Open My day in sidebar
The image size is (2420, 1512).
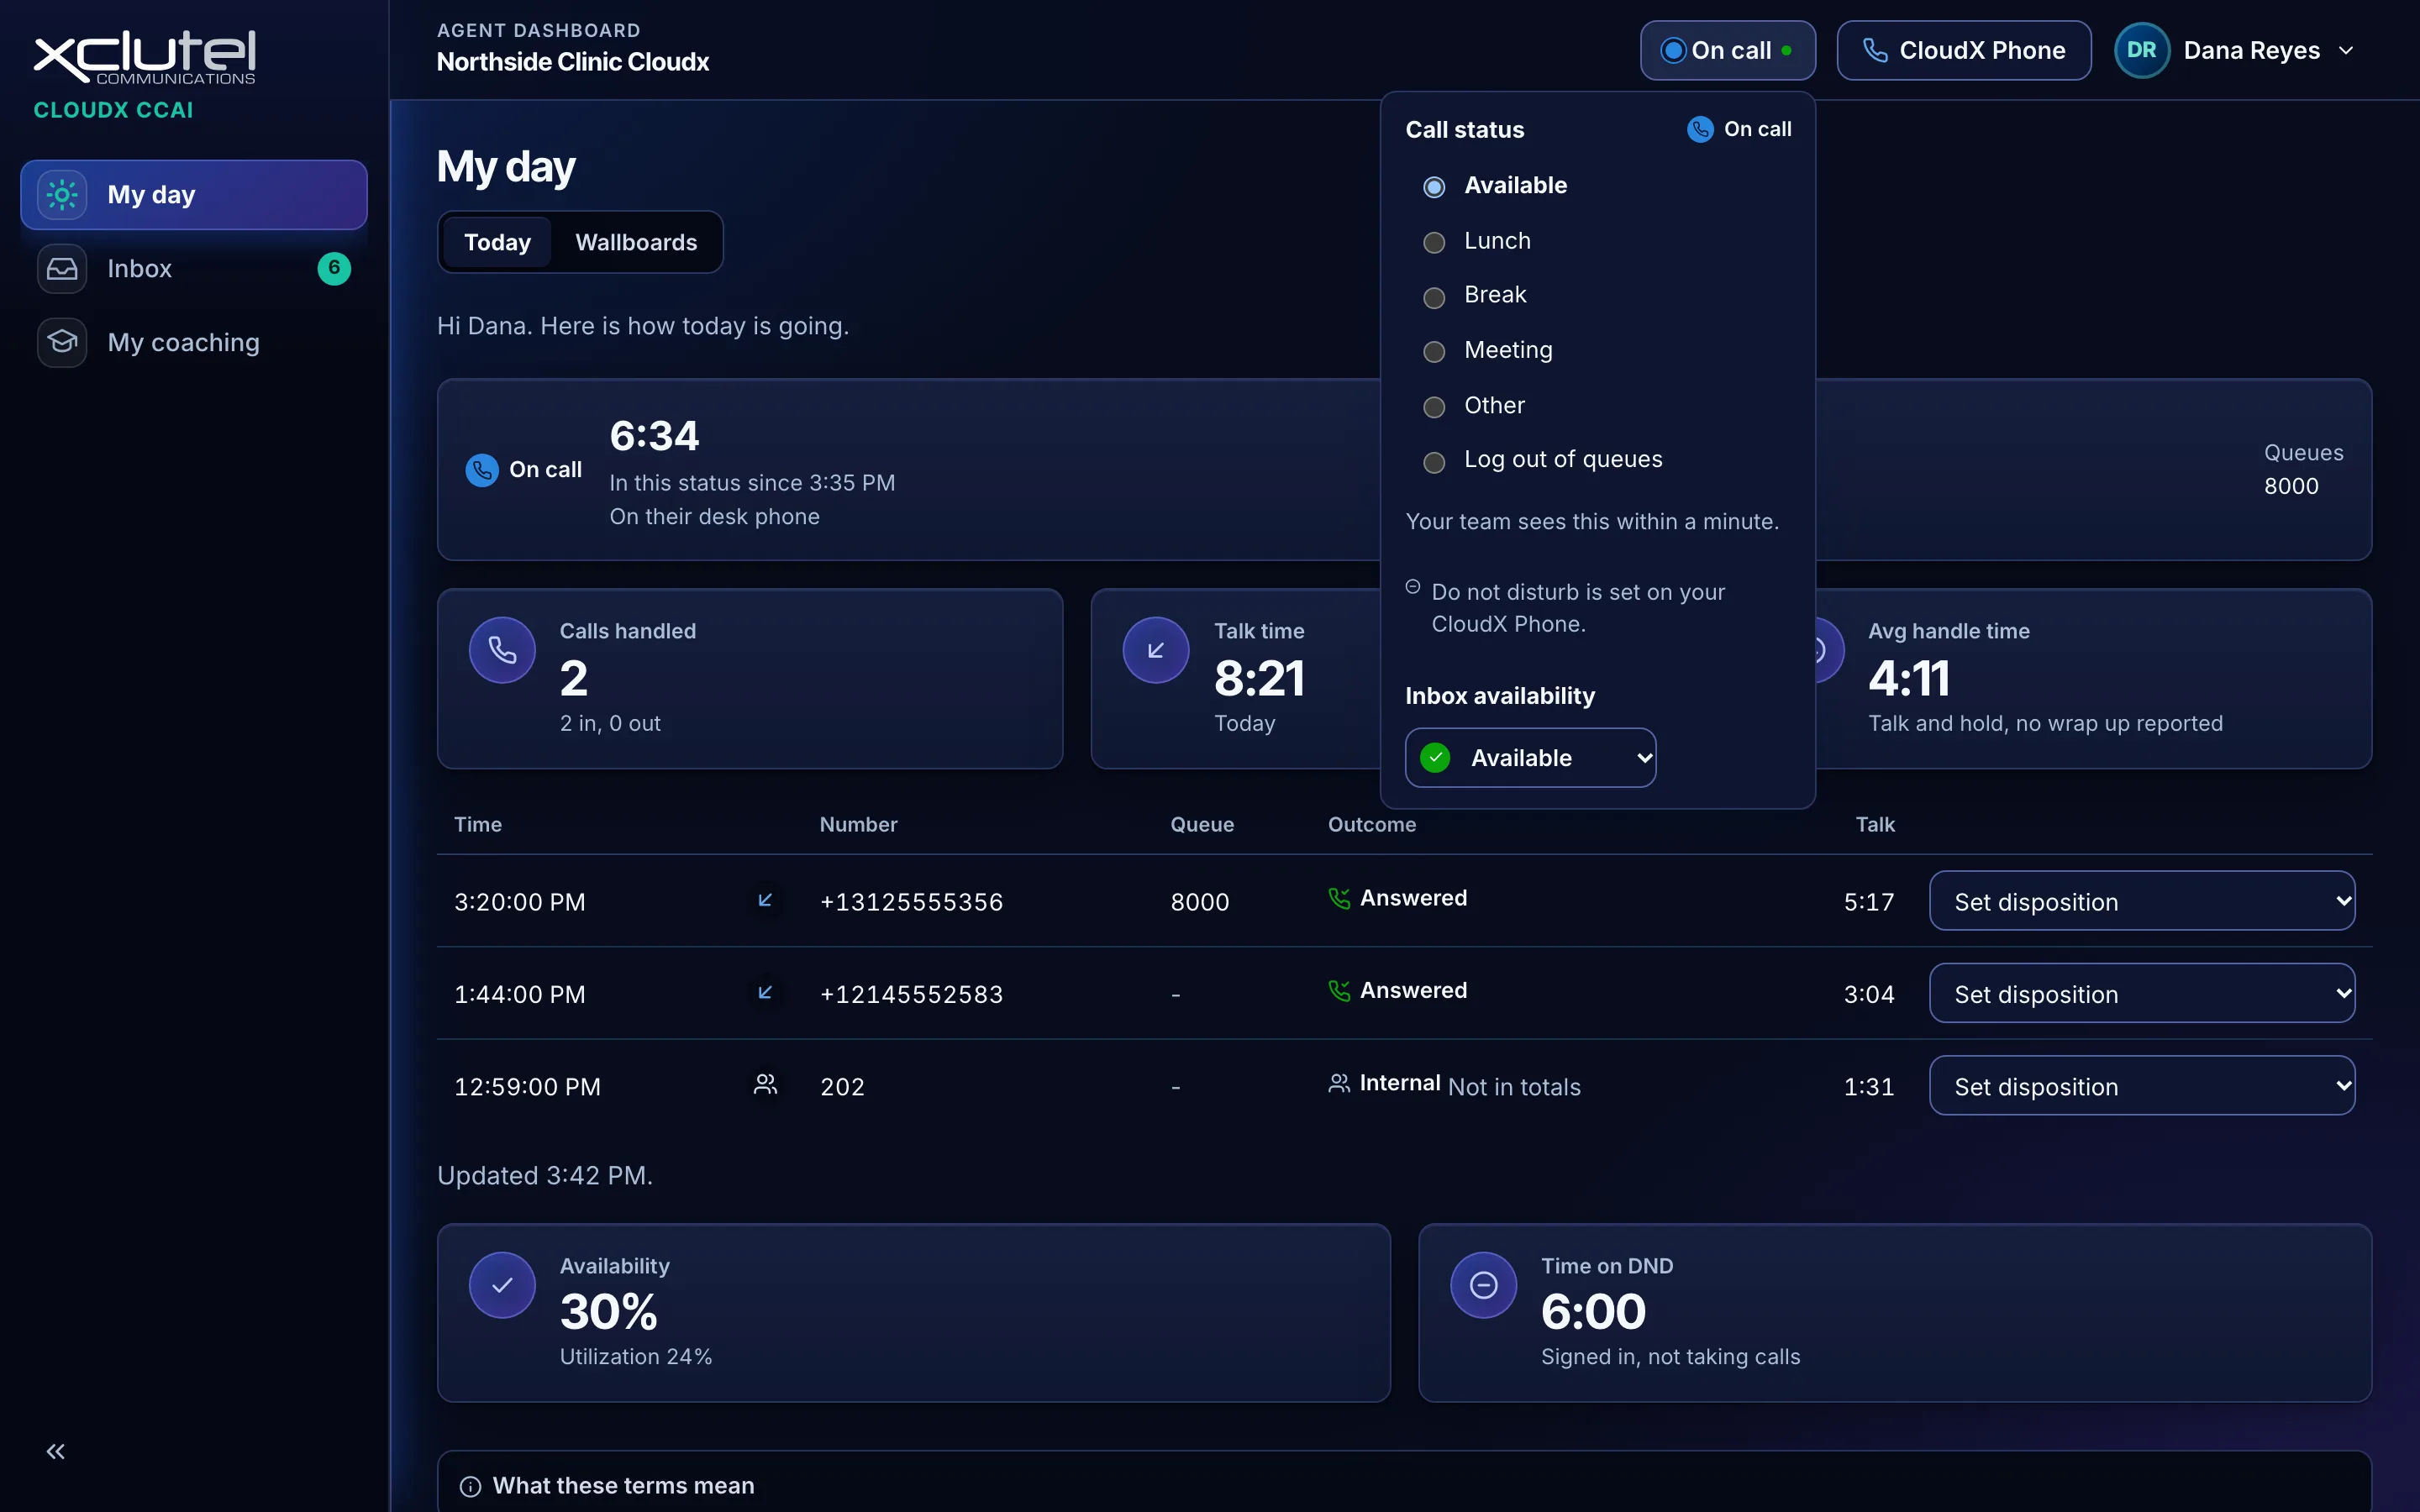[x=194, y=195]
